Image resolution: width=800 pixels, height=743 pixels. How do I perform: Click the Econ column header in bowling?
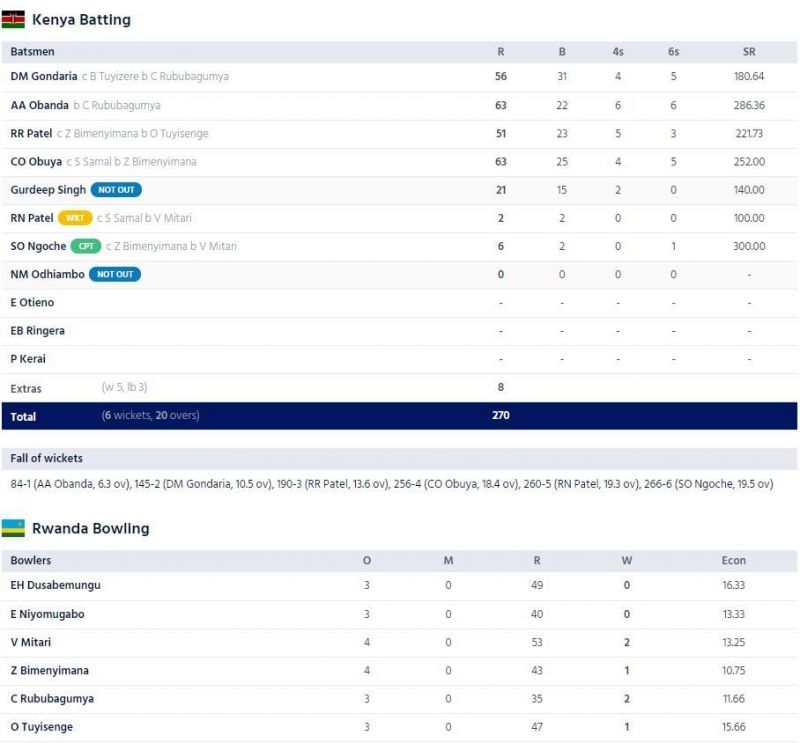click(733, 560)
